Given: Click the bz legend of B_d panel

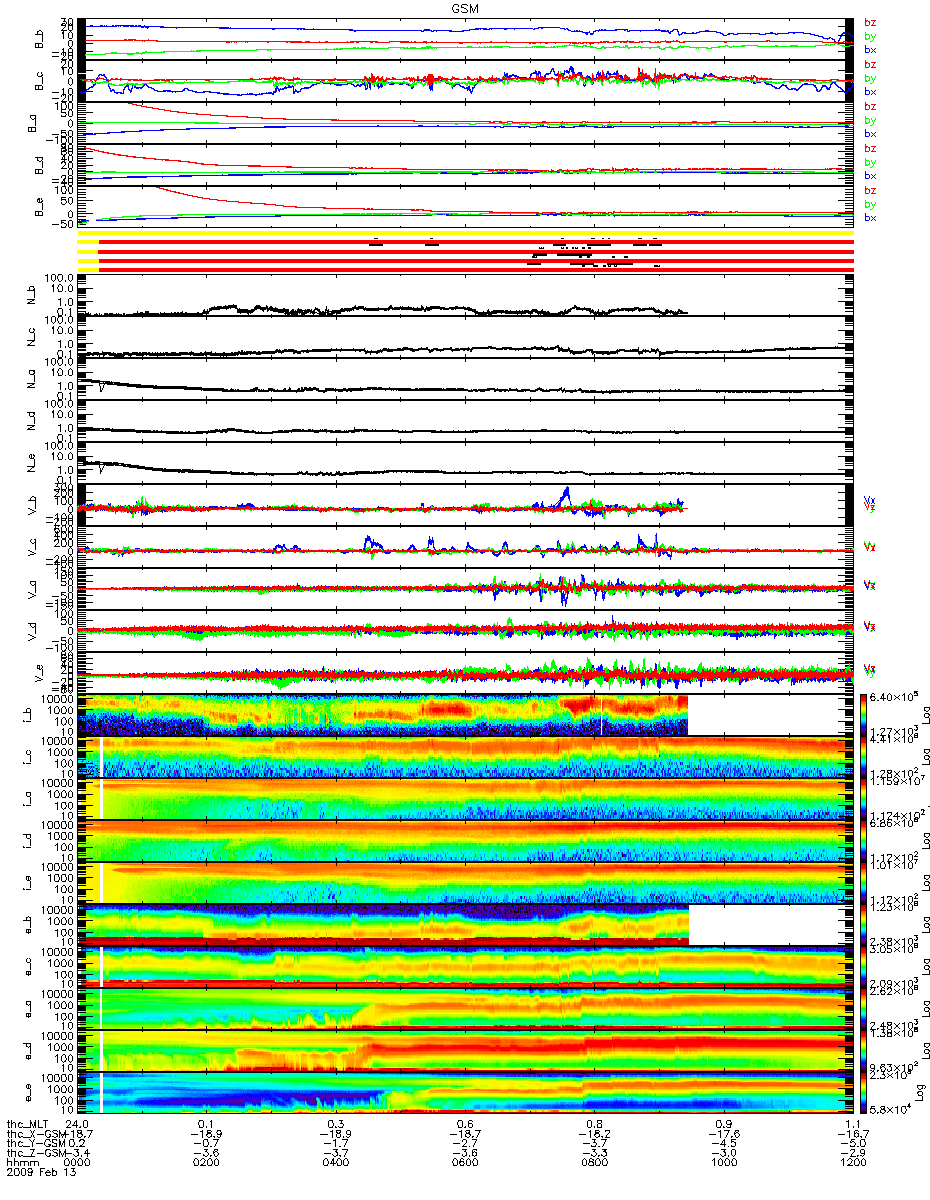Looking at the screenshot, I should click(870, 148).
